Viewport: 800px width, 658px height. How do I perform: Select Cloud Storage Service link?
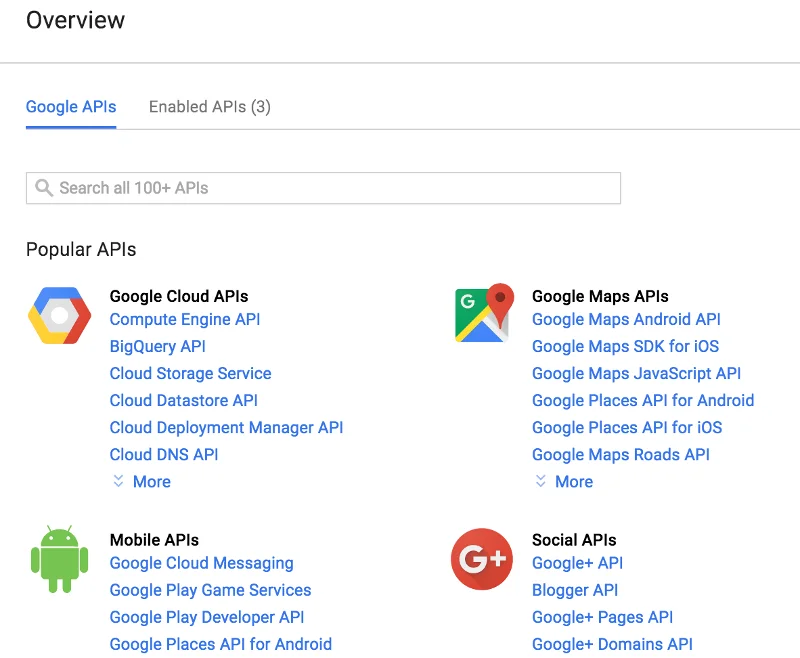click(x=190, y=373)
